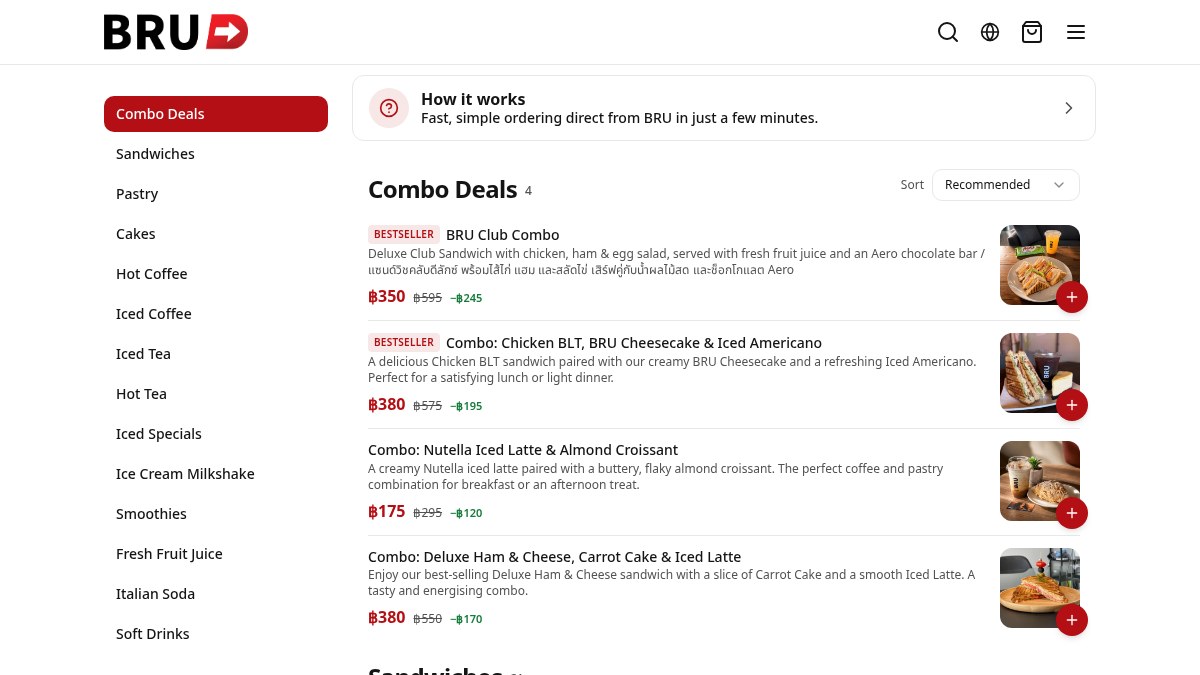Open Chicken BLT, BRU Cheesecake & Iced Americano title
Viewport: 1200px width, 675px height.
click(634, 343)
